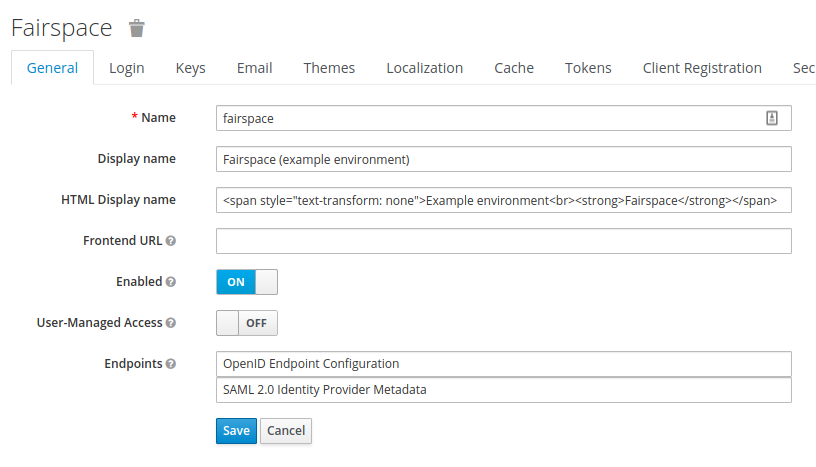Click the contact card icon in Name field

(772, 118)
